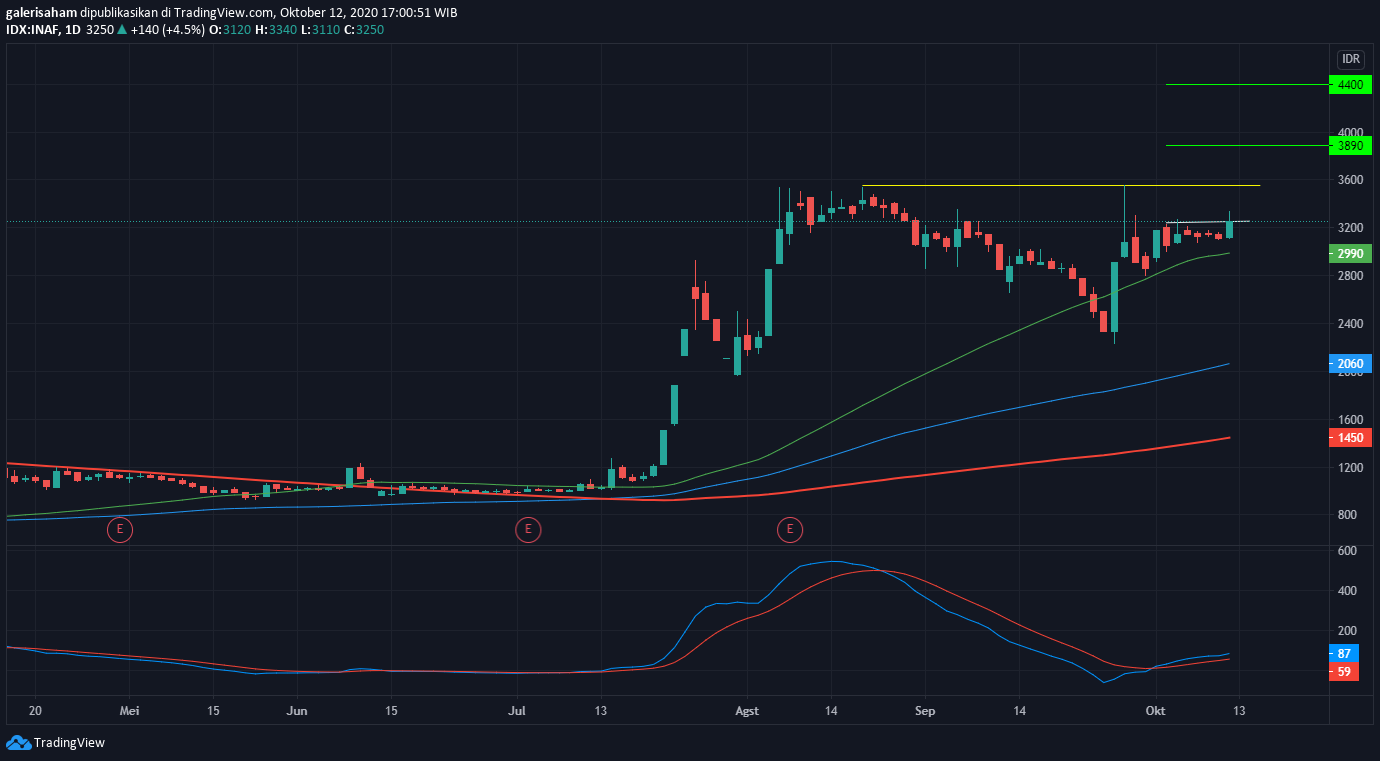Click the green 2990 moving average label
The height and width of the screenshot is (761, 1380).
1350,254
